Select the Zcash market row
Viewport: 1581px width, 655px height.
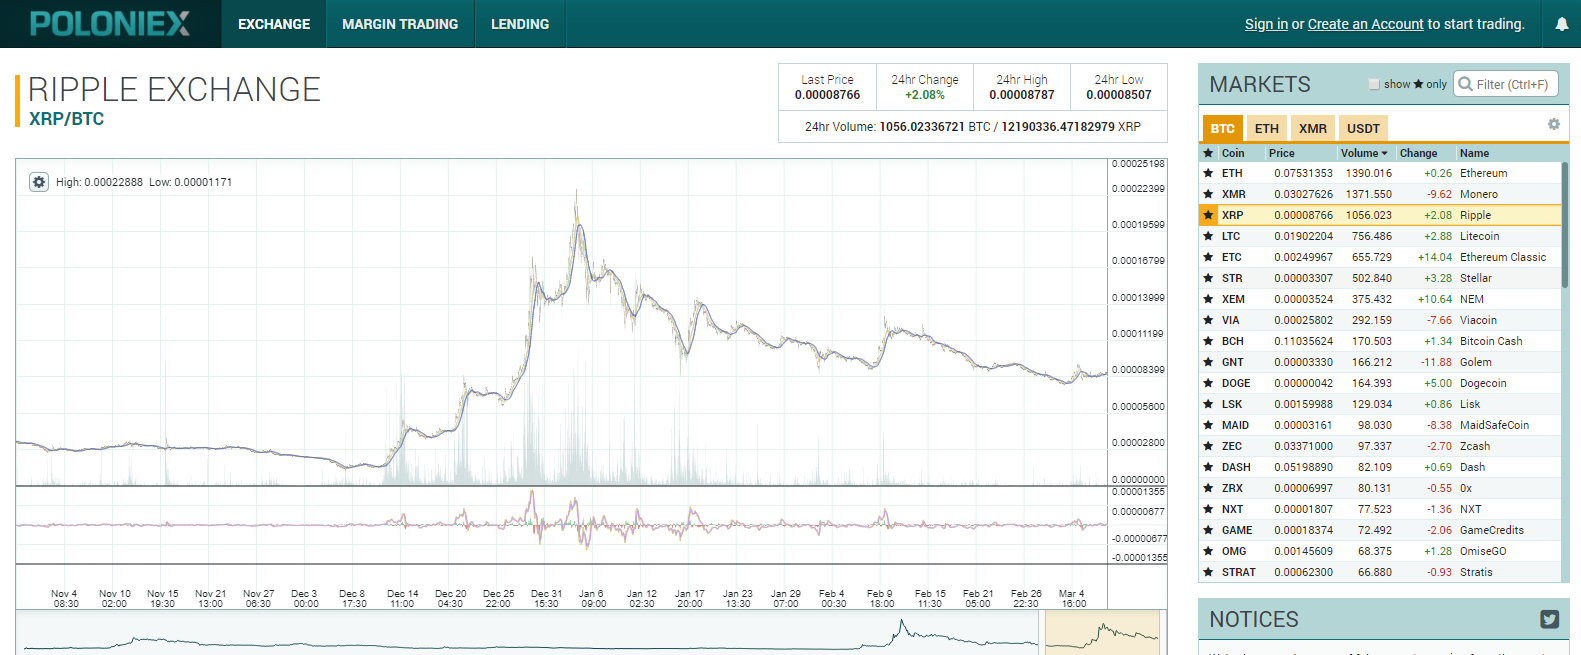pyautogui.click(x=1380, y=446)
